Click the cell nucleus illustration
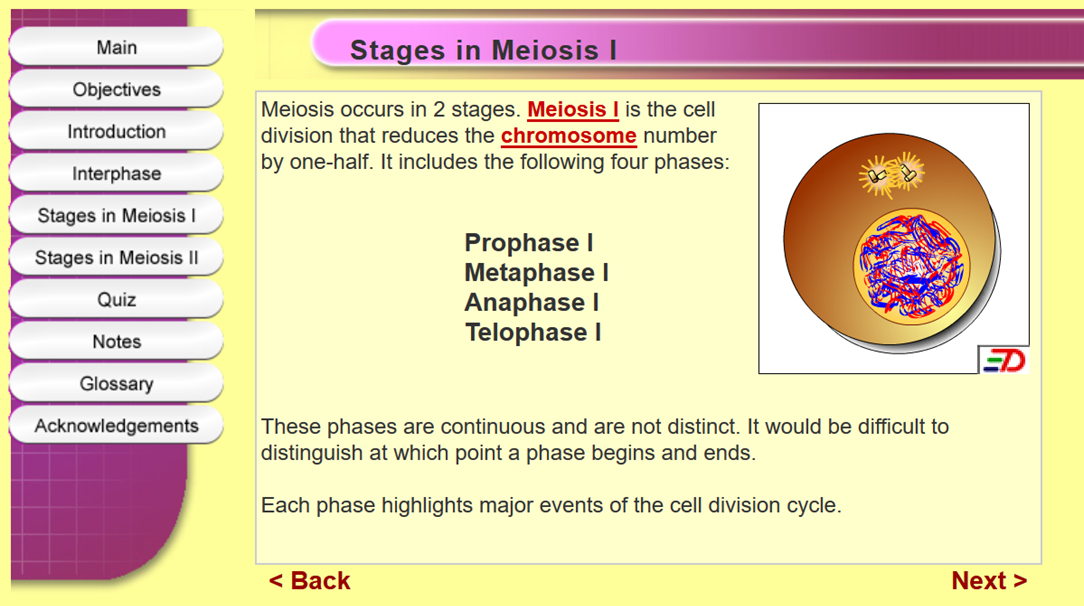This screenshot has width=1084, height=606. click(x=911, y=266)
